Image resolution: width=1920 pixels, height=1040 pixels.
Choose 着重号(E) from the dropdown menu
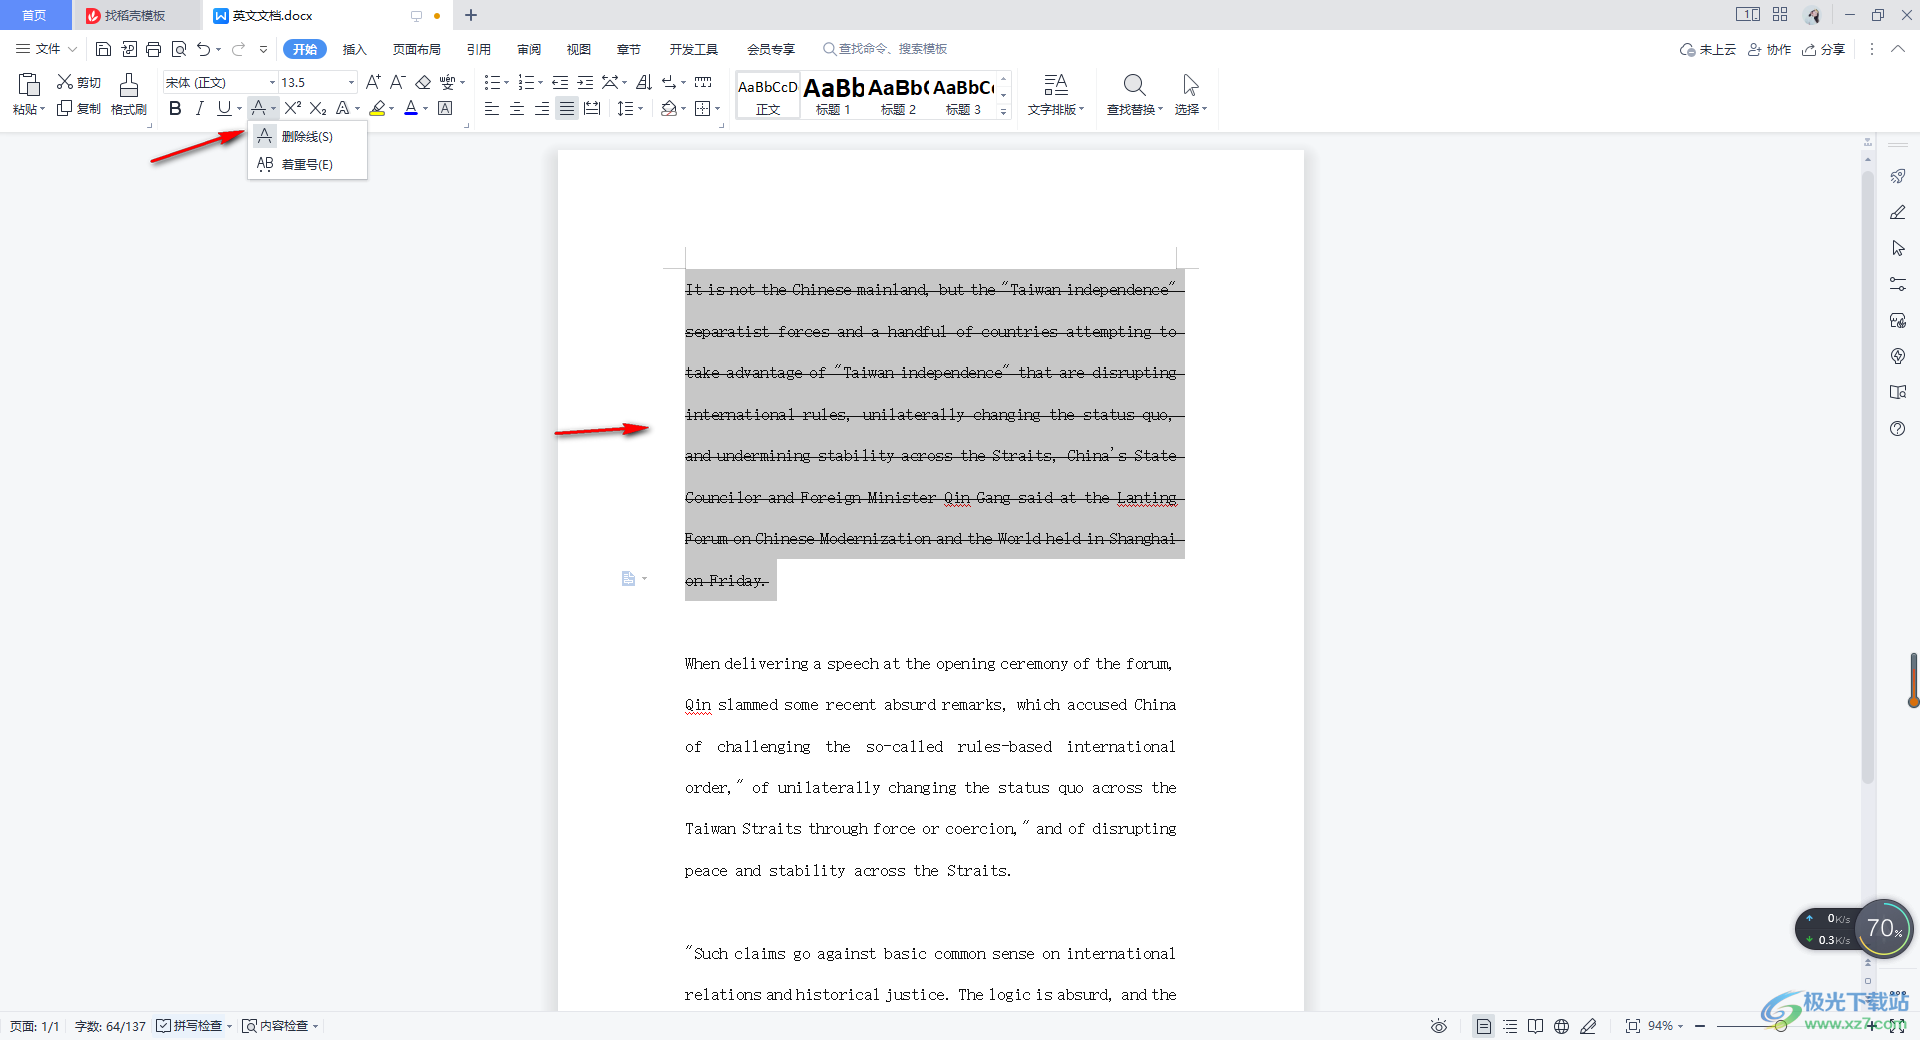(307, 164)
